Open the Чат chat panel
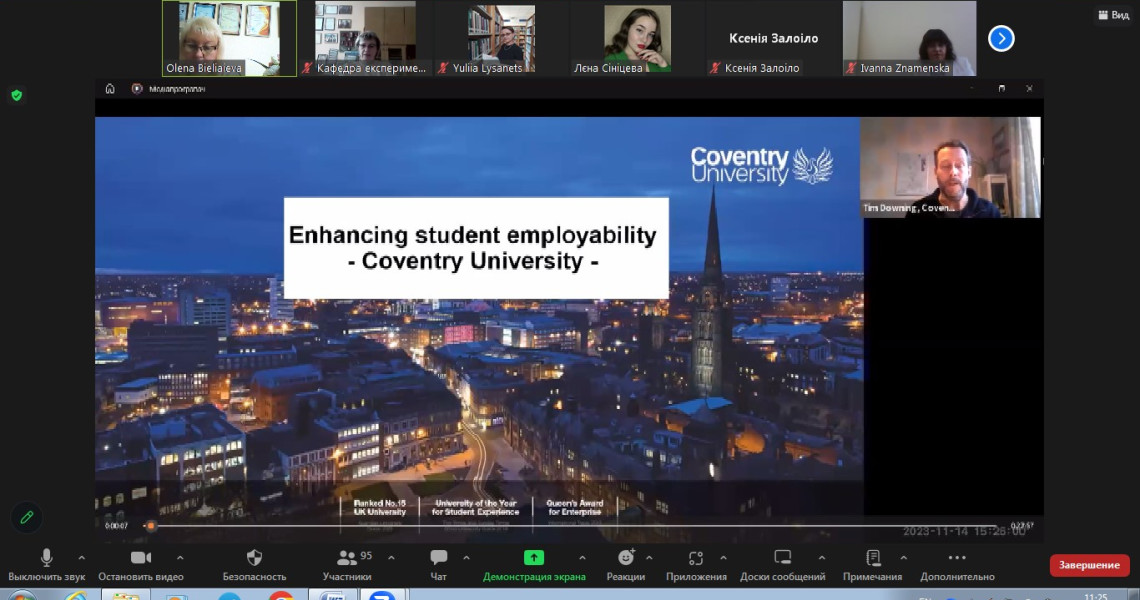1140x600 pixels. 438,565
